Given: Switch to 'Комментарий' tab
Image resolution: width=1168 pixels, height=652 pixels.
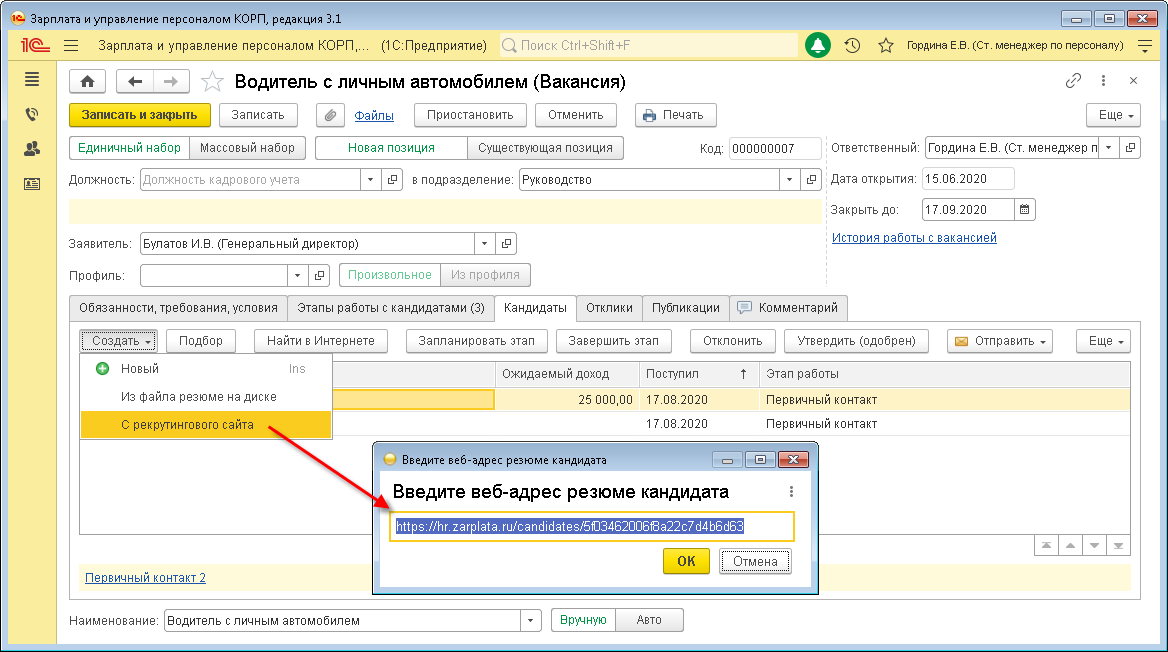Looking at the screenshot, I should tap(788, 308).
